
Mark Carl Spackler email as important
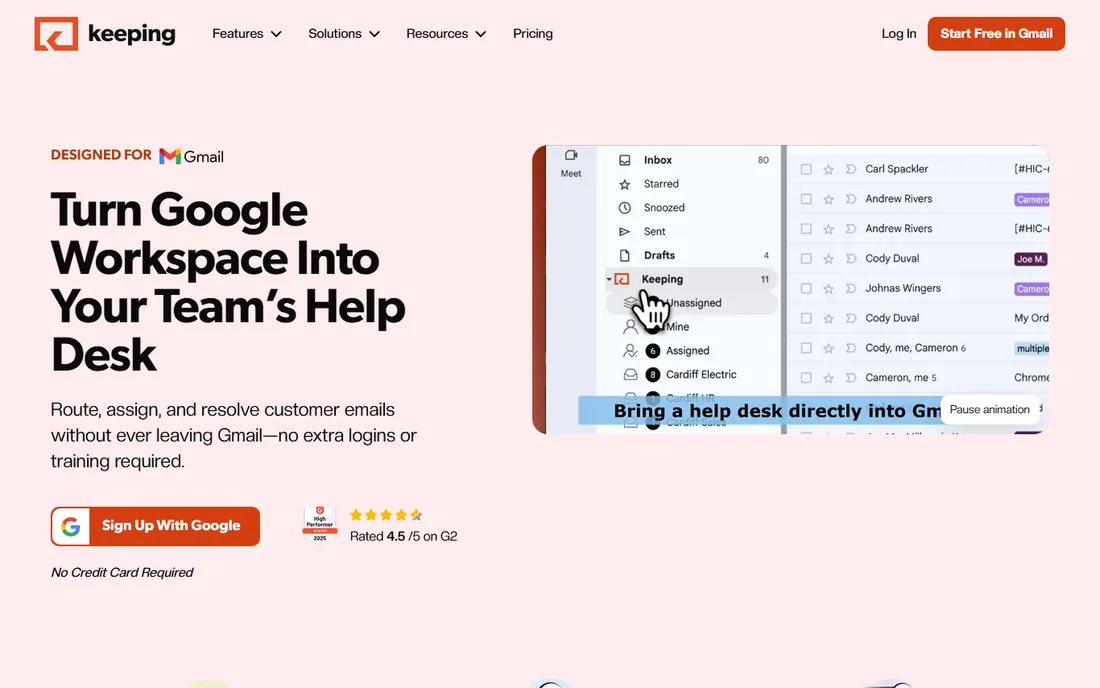click(x=851, y=169)
